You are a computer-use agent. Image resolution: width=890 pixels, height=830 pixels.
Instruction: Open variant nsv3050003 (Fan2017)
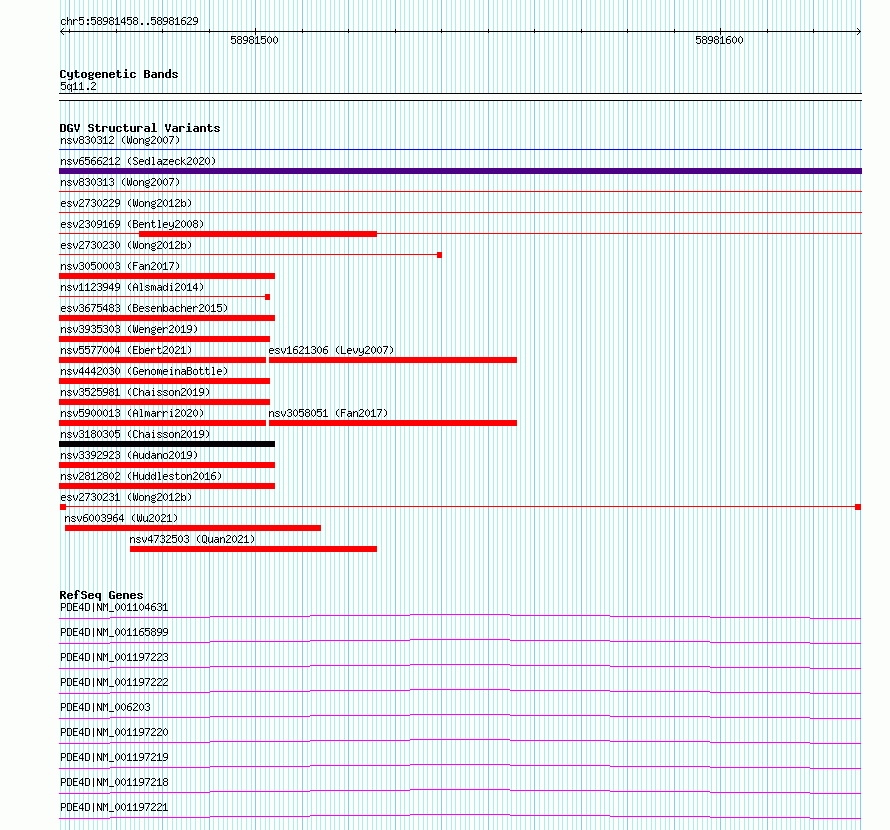(120, 266)
